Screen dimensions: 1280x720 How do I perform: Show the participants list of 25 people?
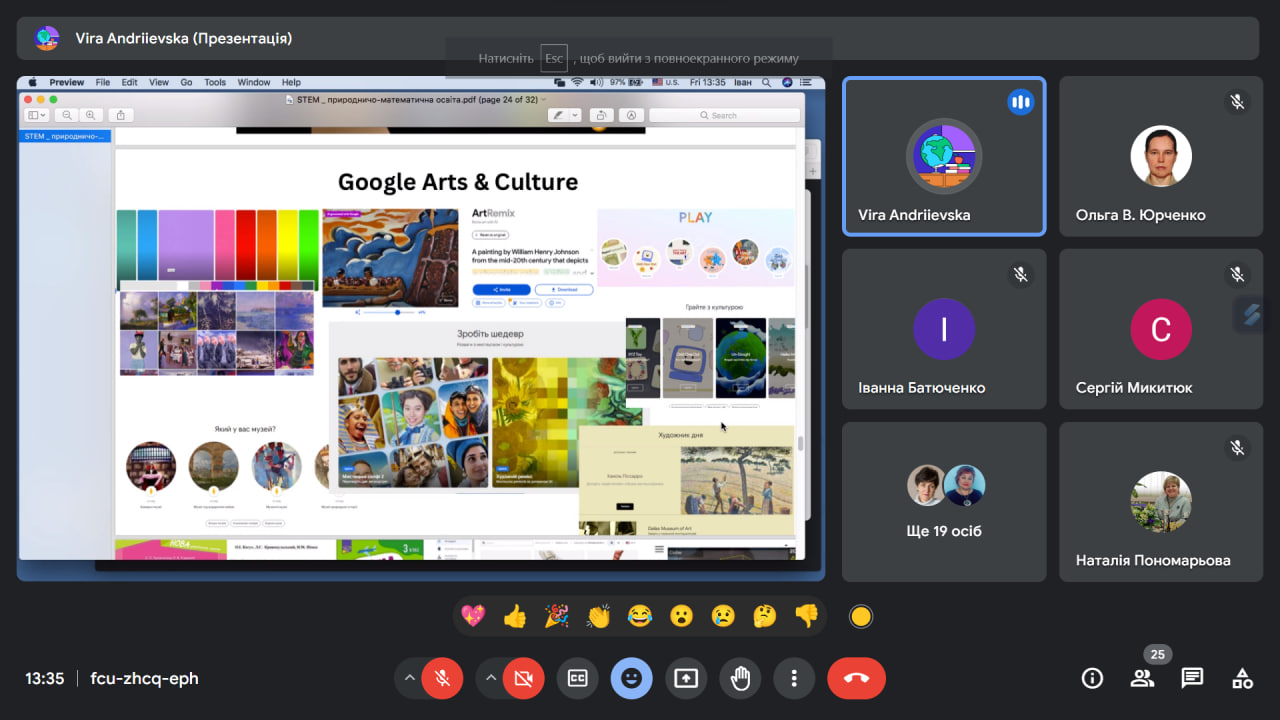1142,678
